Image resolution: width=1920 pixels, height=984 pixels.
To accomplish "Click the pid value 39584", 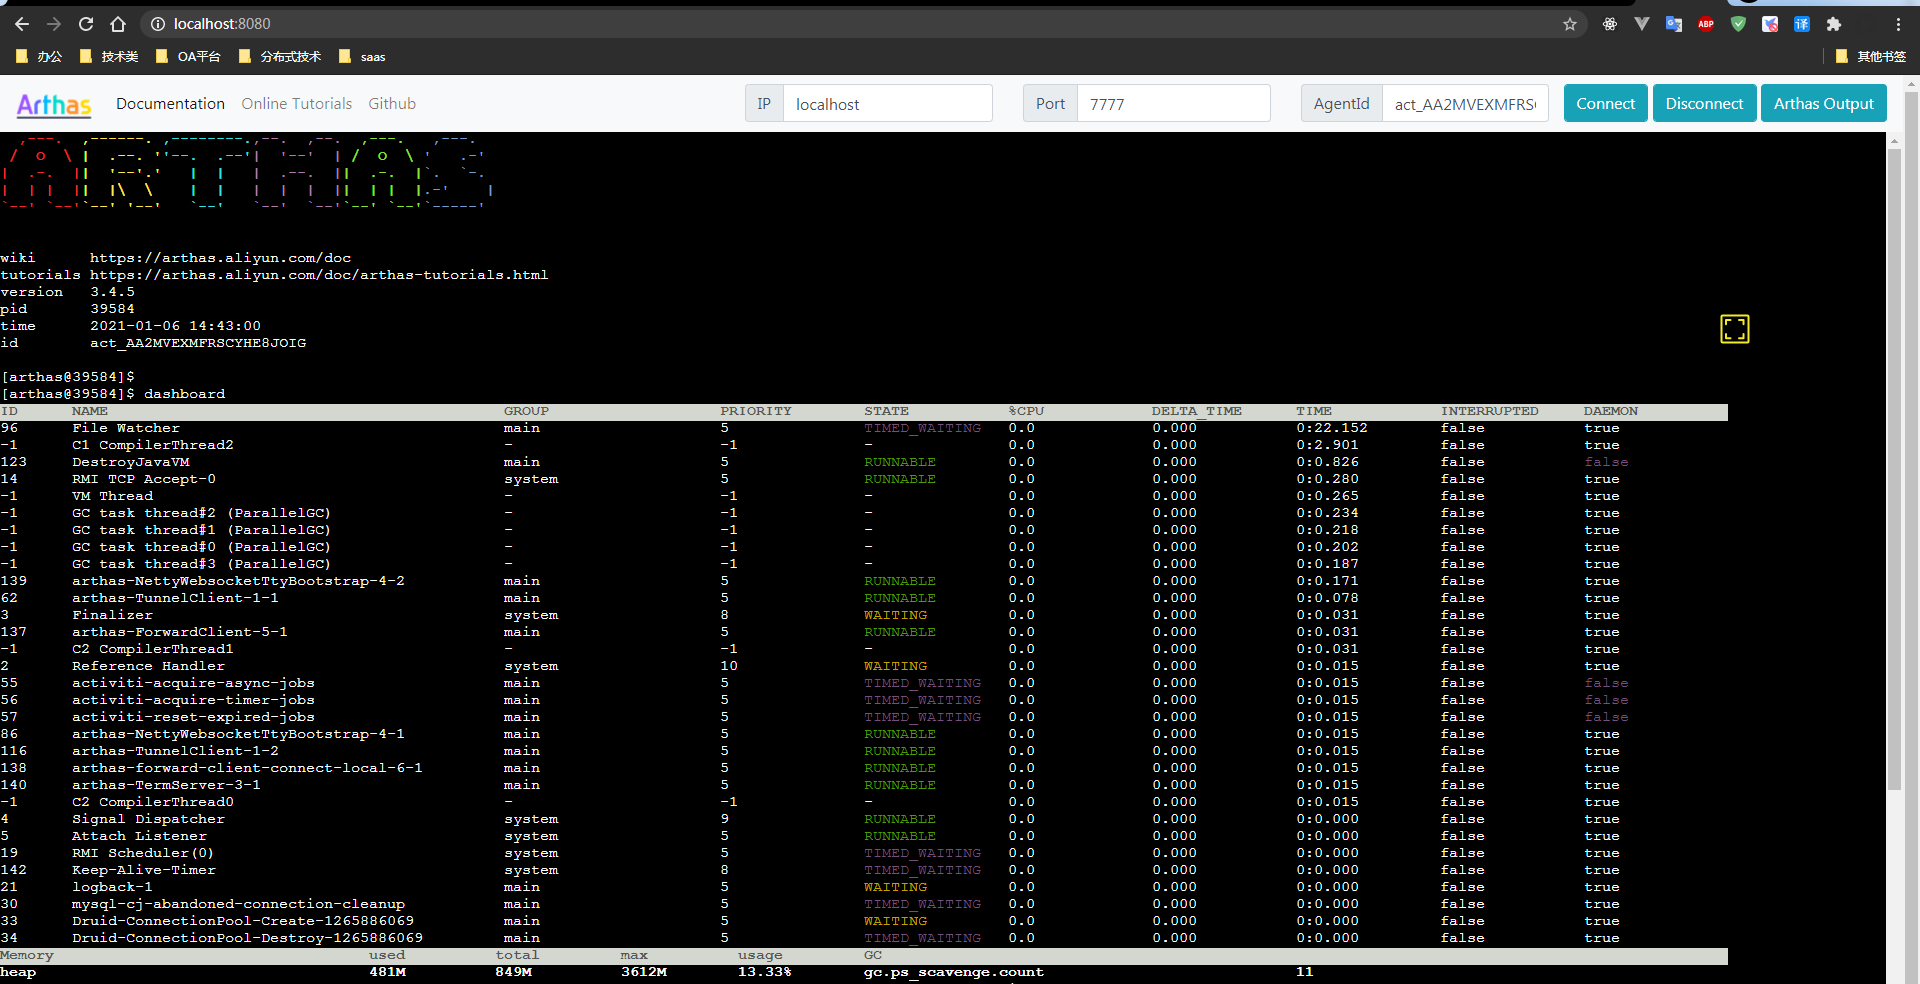I will [x=112, y=309].
